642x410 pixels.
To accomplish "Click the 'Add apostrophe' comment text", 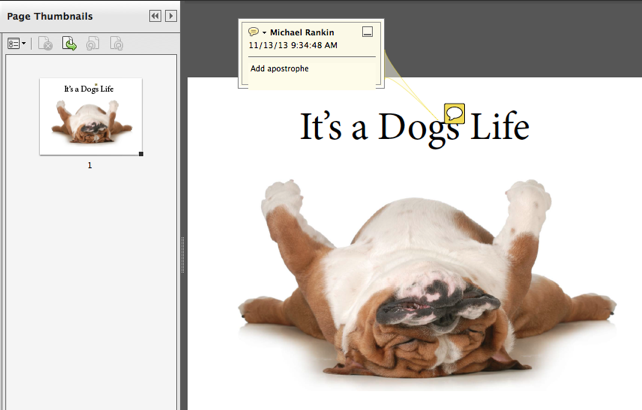I will click(x=280, y=68).
